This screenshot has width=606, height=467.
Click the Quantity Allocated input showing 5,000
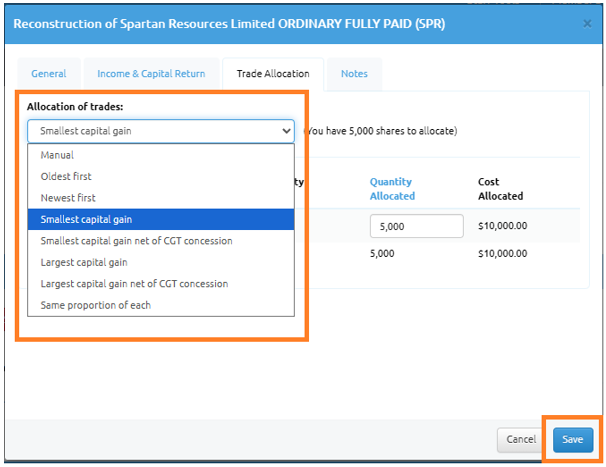tap(416, 226)
